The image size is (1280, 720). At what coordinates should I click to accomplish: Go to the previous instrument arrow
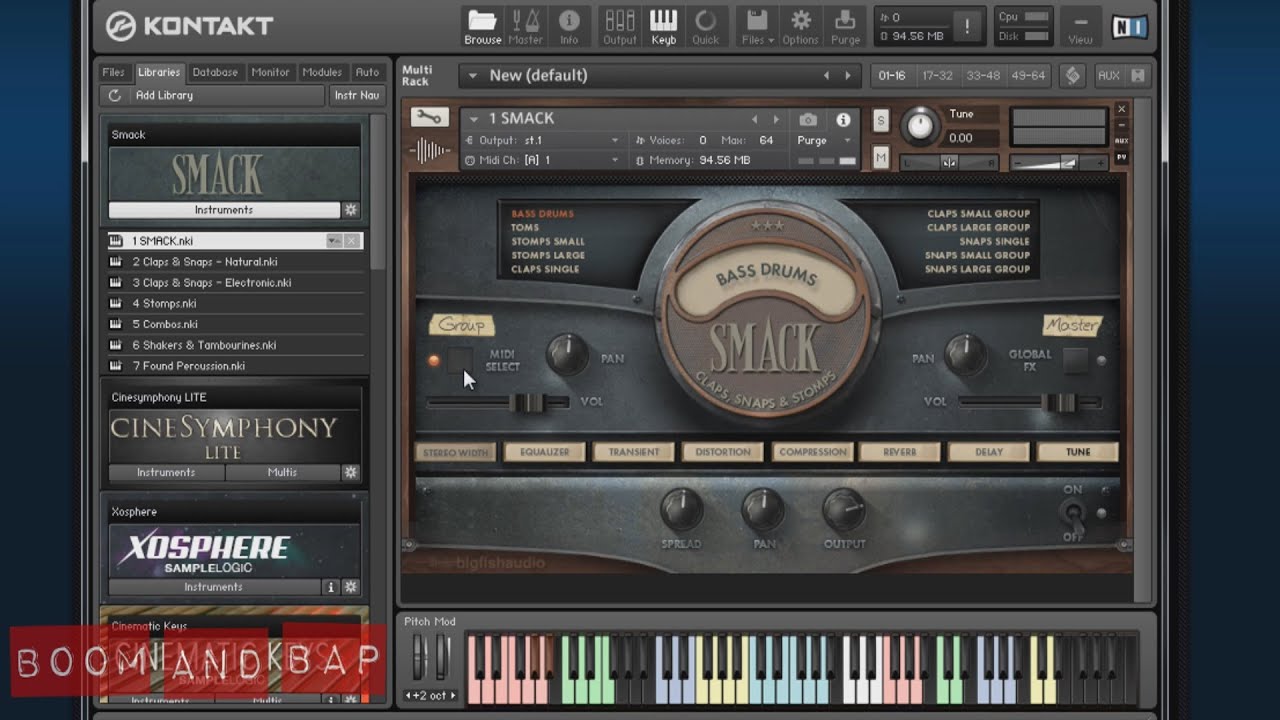755,119
